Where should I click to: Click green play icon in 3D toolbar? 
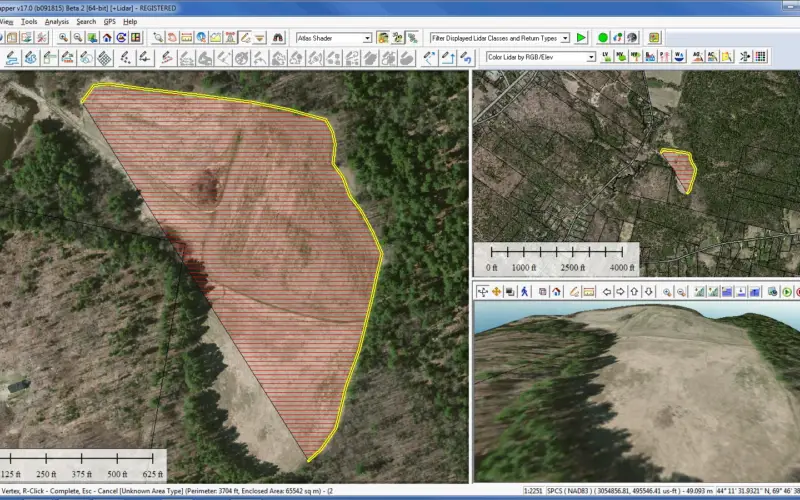click(x=787, y=292)
